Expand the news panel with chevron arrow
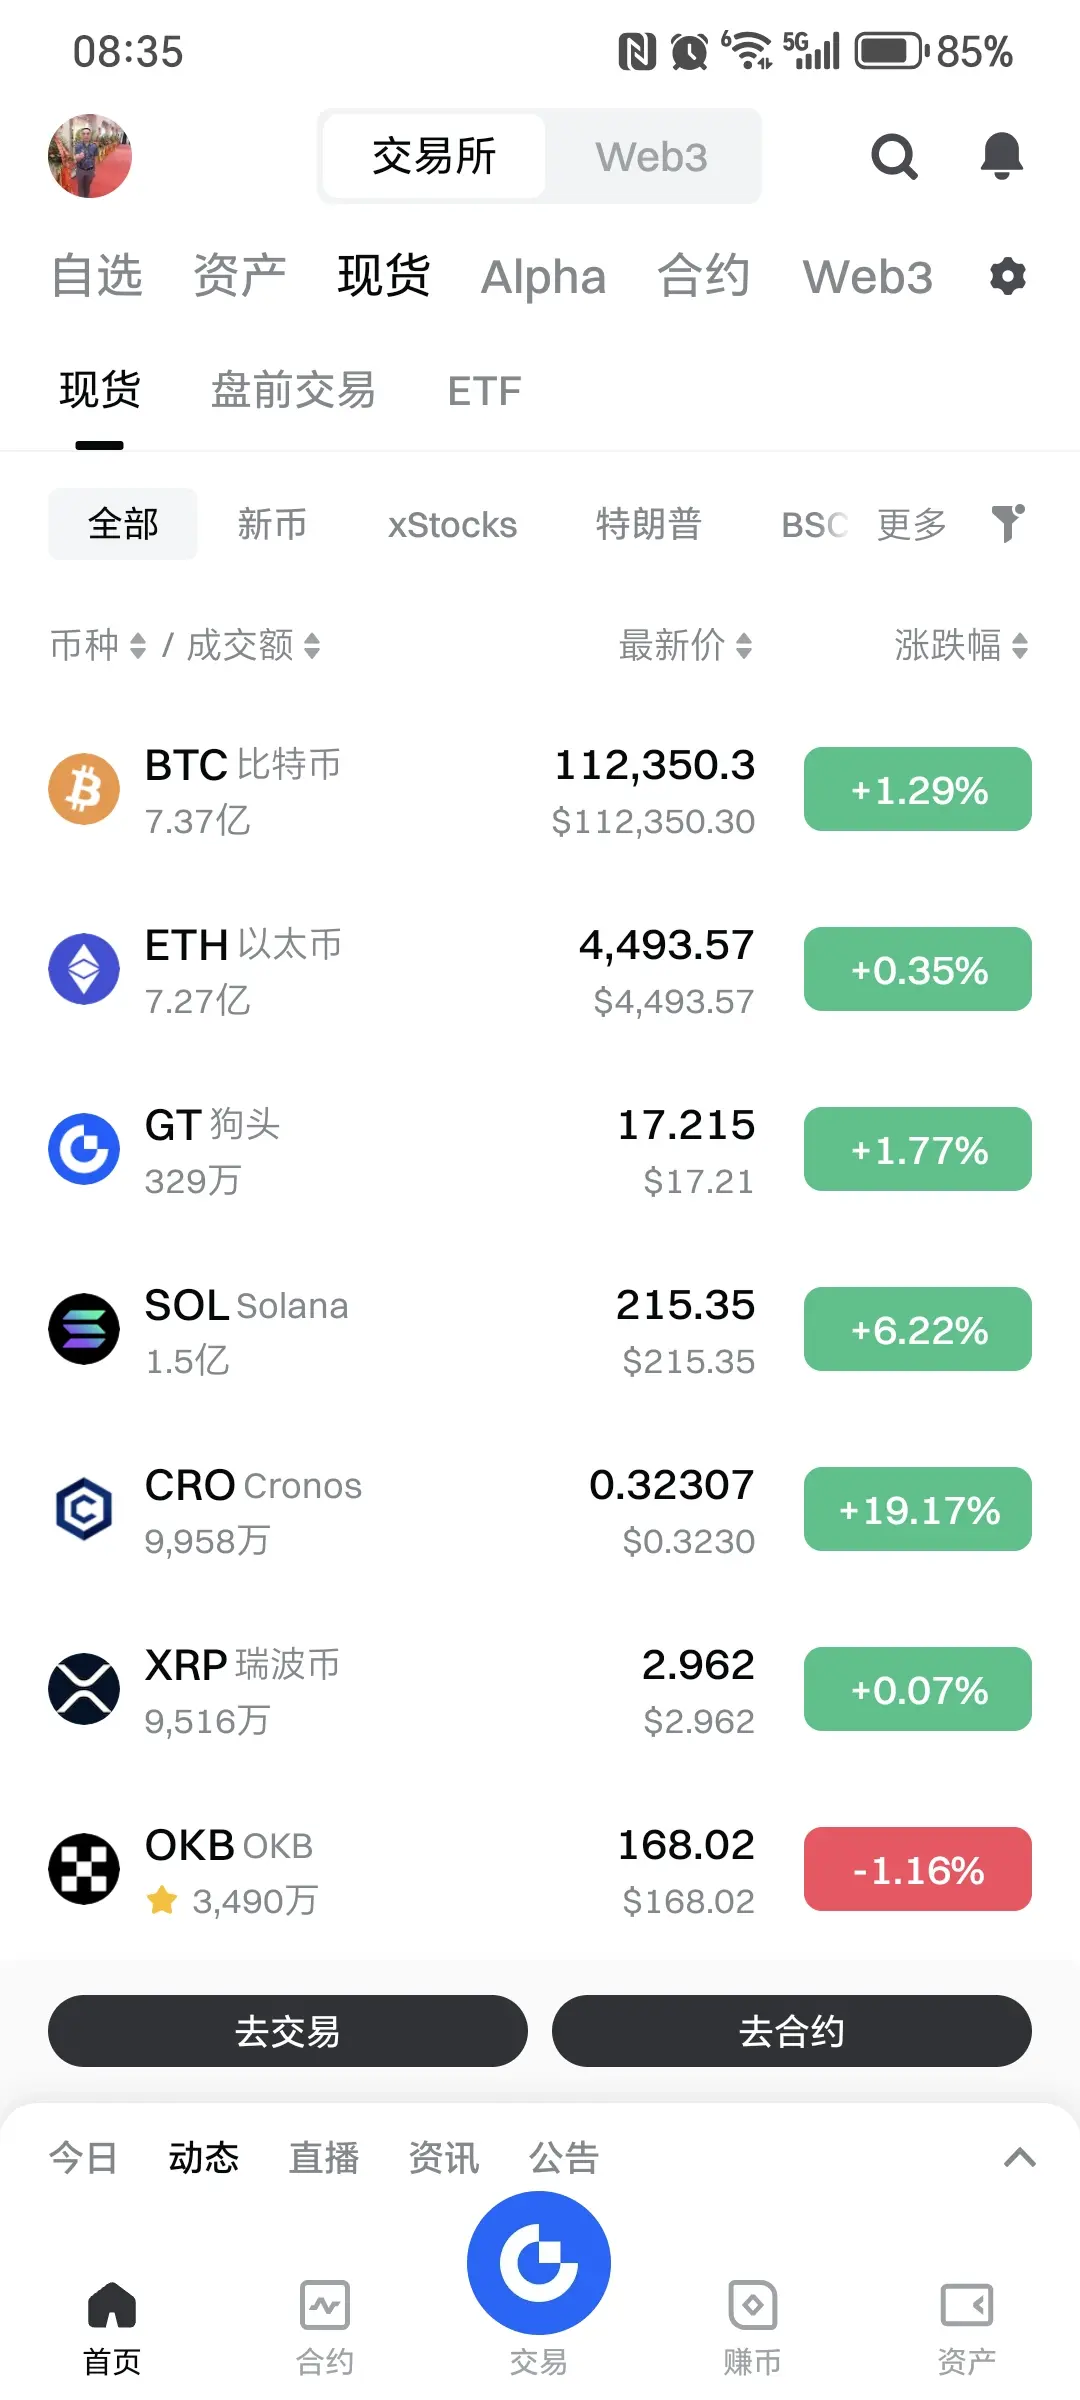This screenshot has width=1080, height=2400. (x=1019, y=2157)
